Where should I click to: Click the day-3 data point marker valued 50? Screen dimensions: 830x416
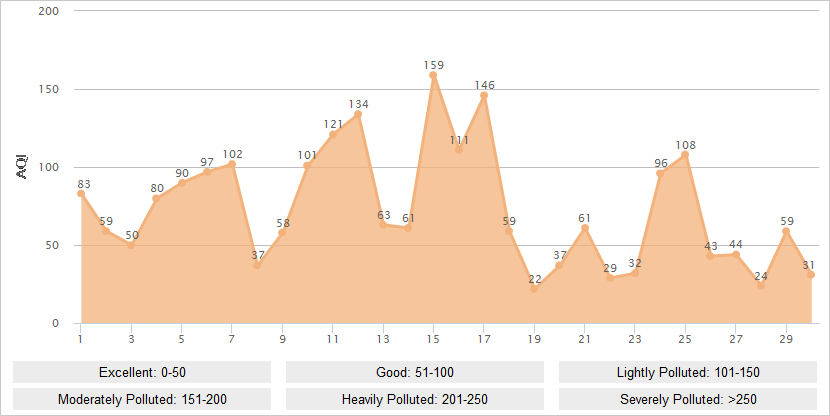coord(131,245)
